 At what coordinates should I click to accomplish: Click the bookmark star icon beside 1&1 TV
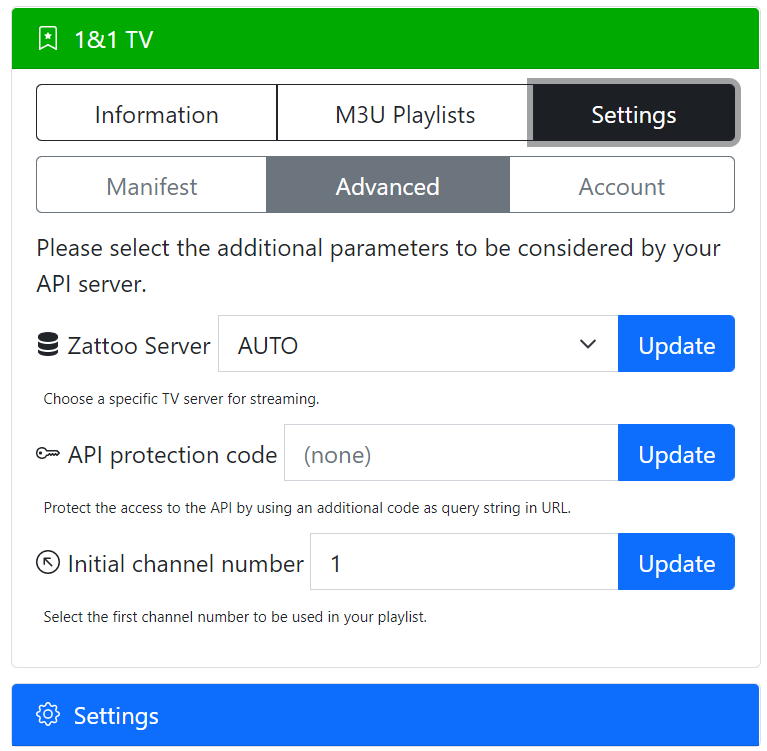(48, 39)
